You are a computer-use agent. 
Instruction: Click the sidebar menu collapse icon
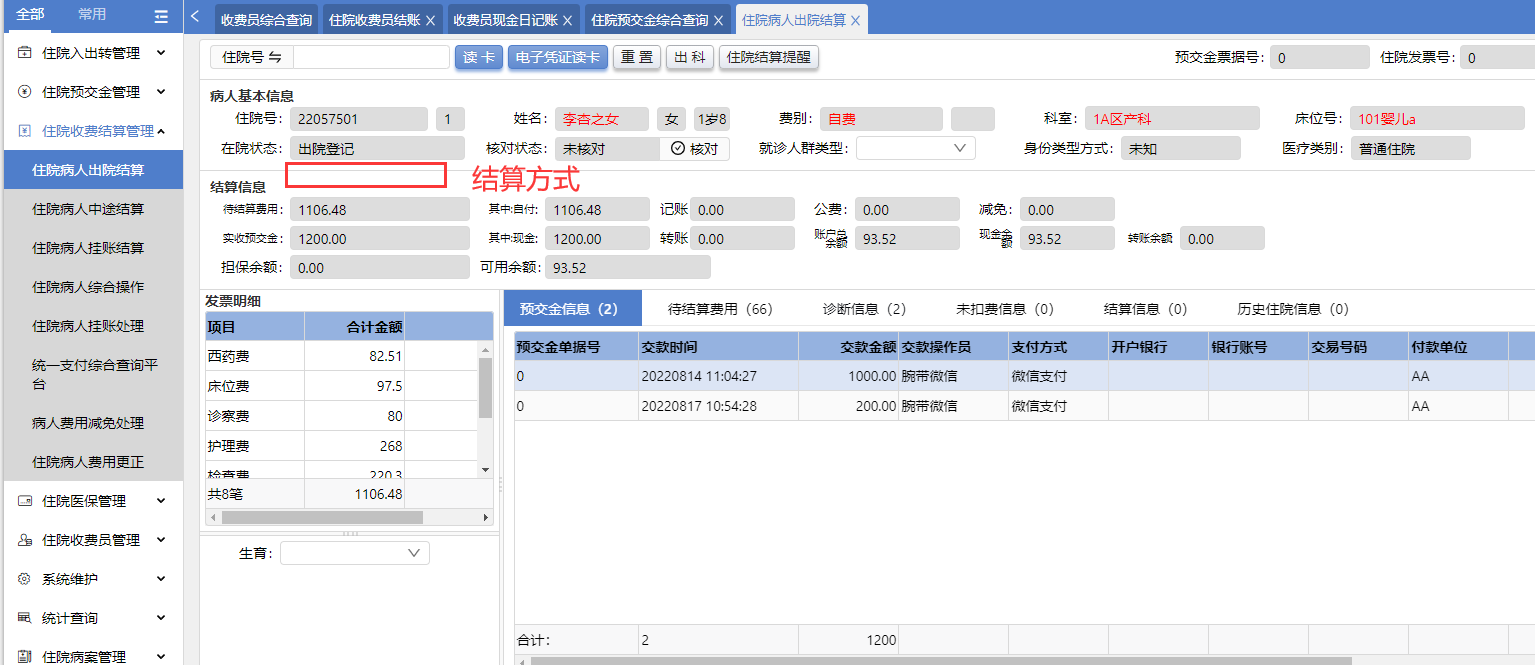(161, 16)
